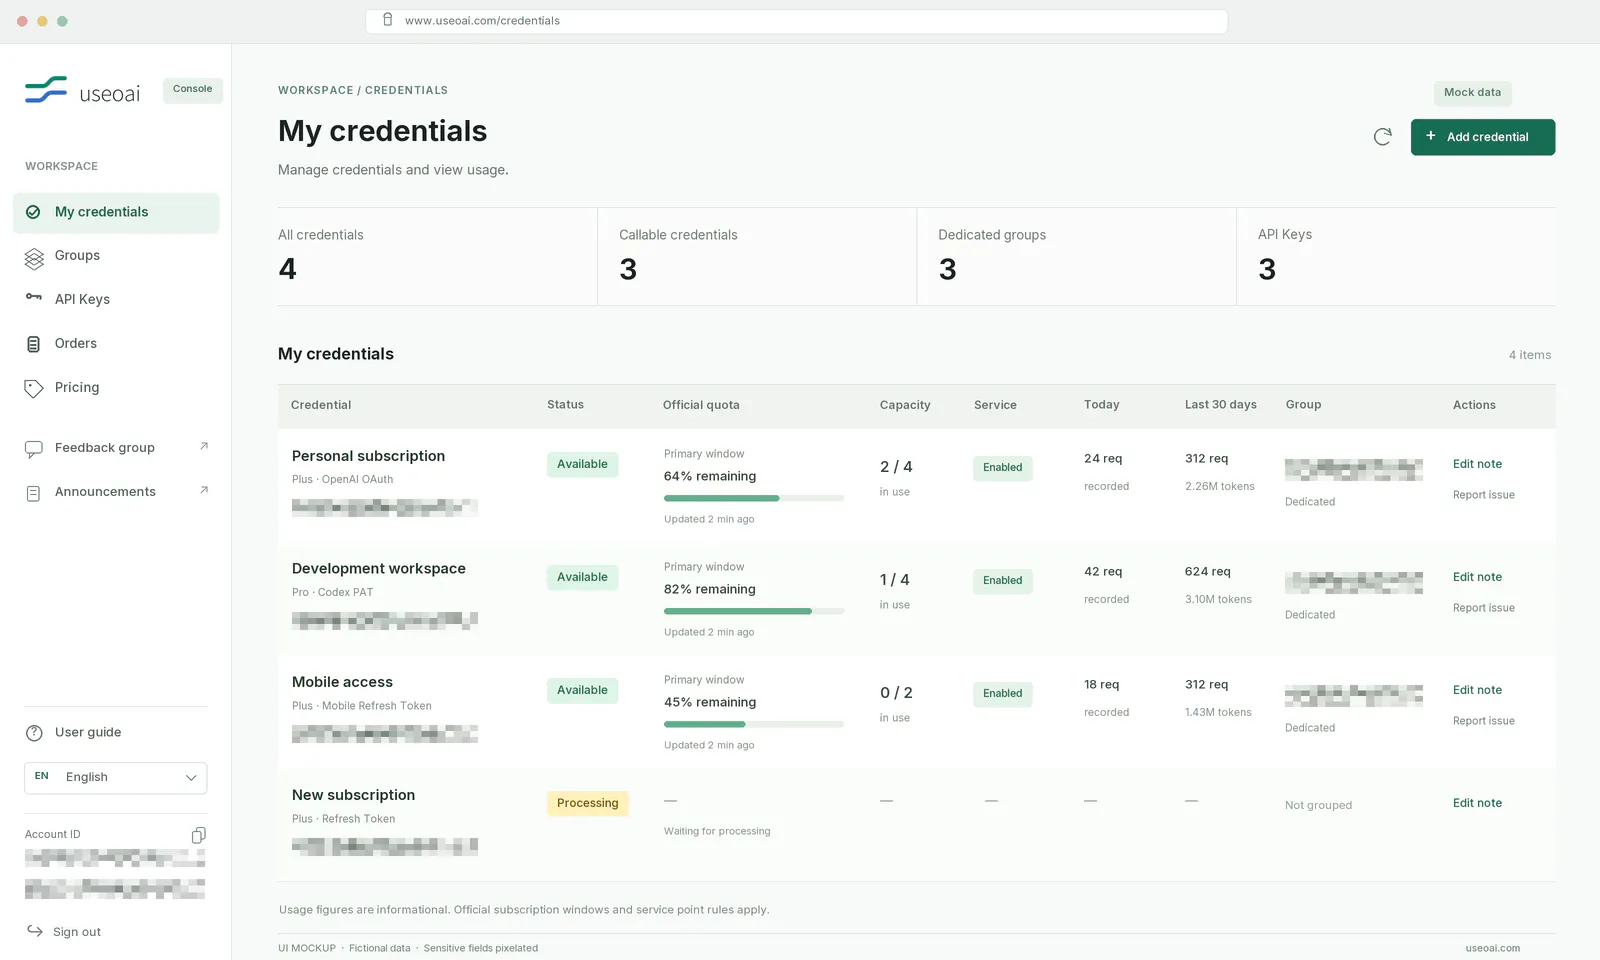Report issue for Development workspace
1600x960 pixels.
1483,608
